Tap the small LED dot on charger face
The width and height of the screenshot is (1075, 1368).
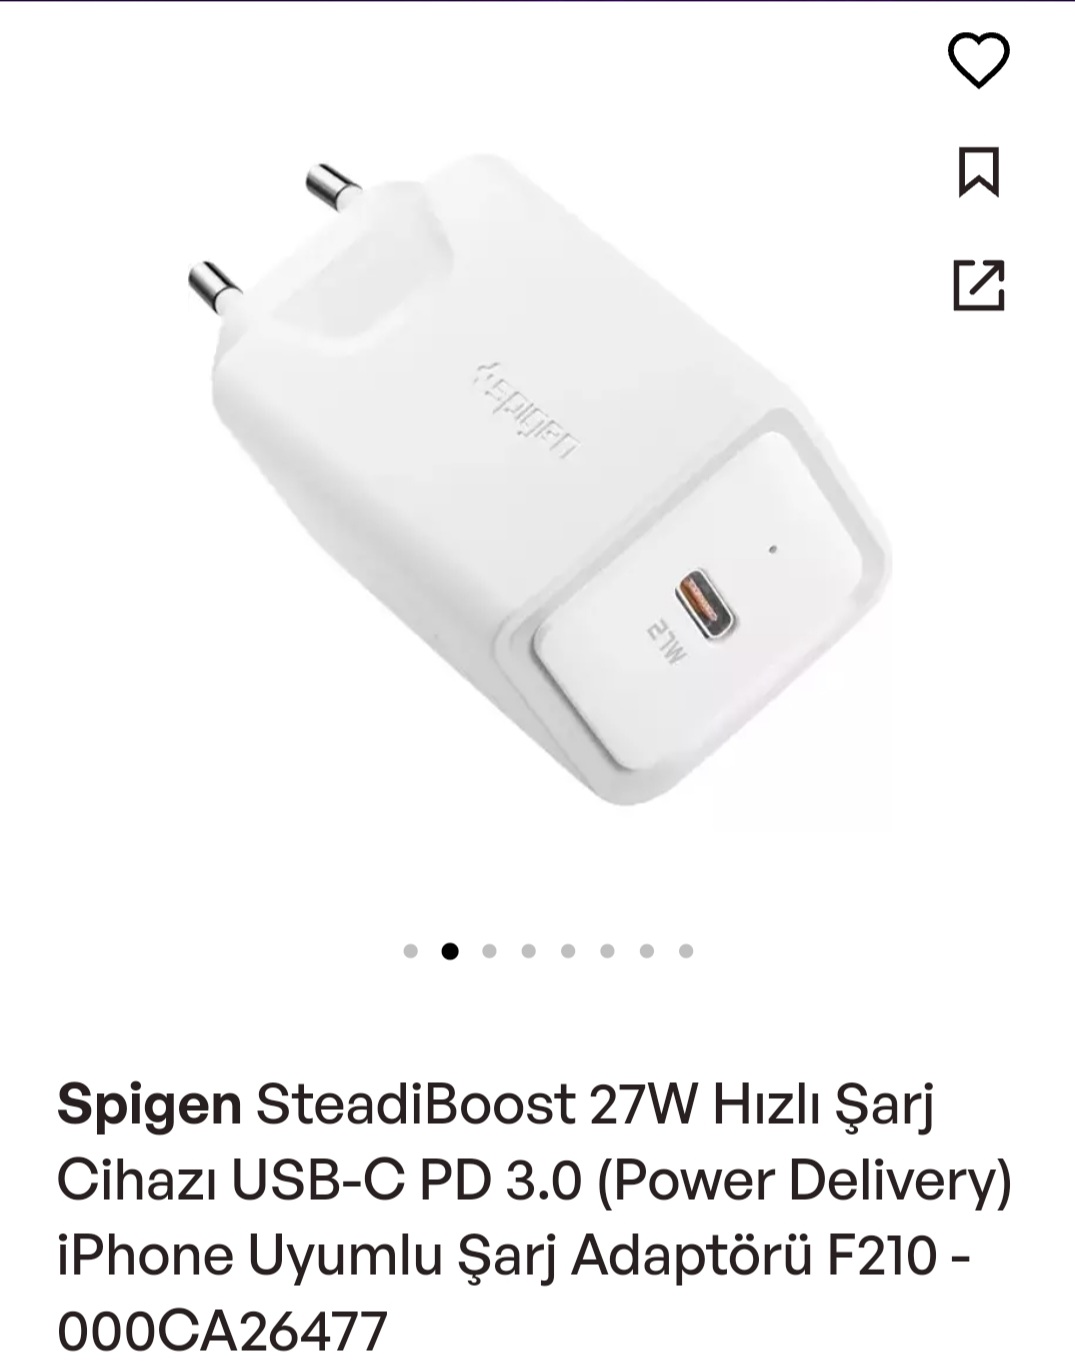[x=772, y=549]
